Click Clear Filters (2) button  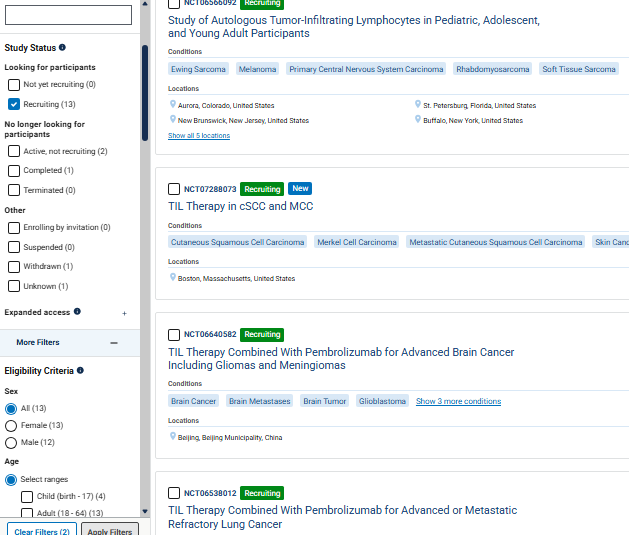tap(42, 531)
